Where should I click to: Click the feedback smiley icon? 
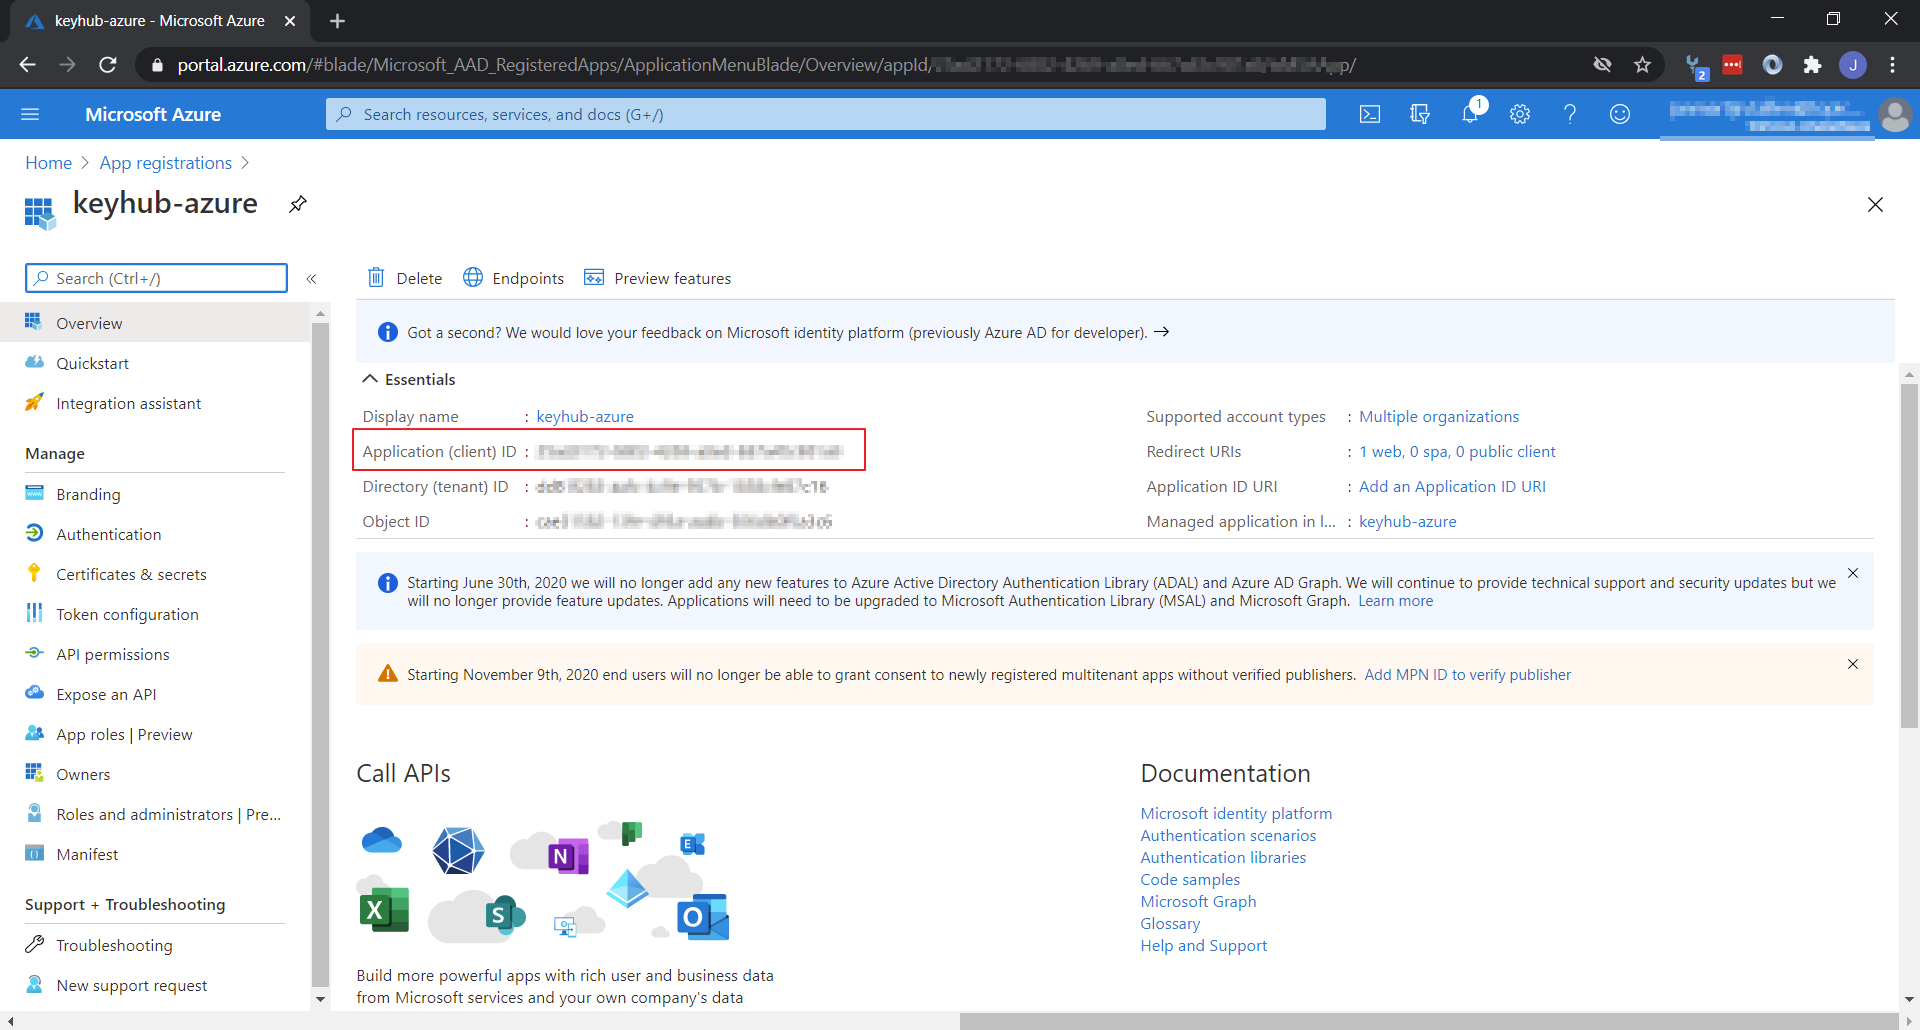[x=1620, y=115]
